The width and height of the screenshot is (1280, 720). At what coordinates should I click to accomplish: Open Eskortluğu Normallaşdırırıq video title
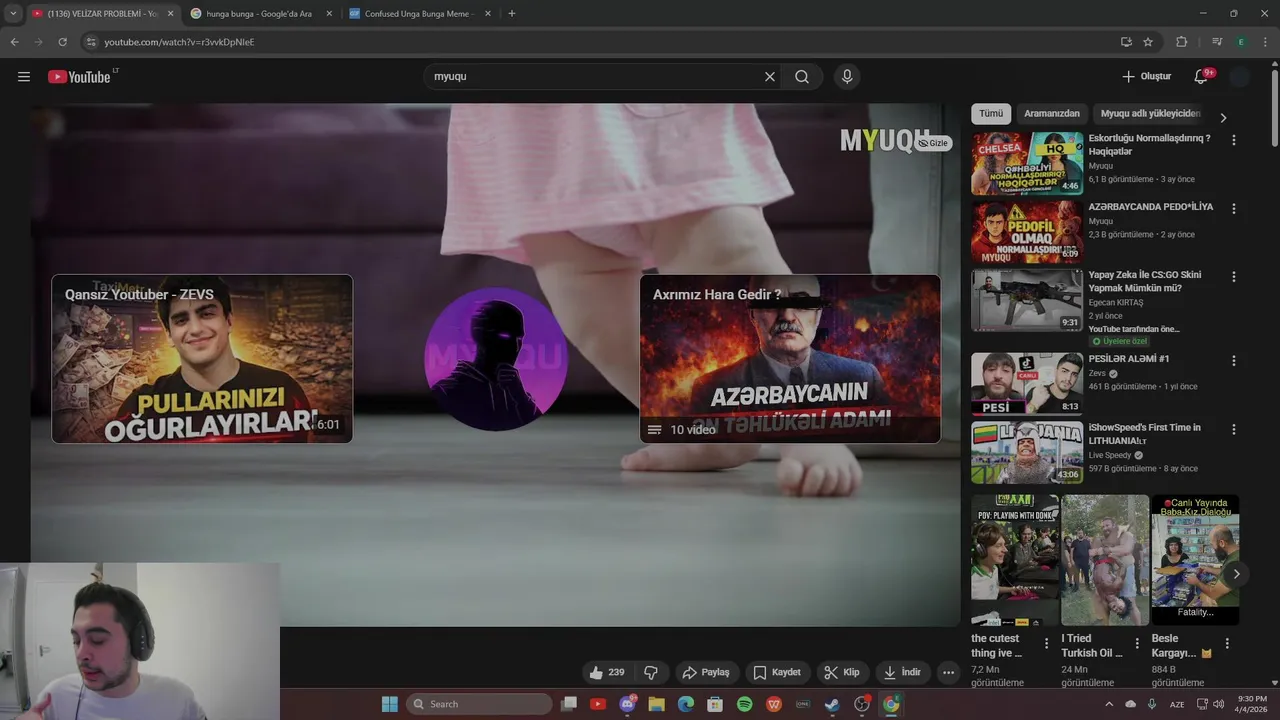click(1150, 145)
